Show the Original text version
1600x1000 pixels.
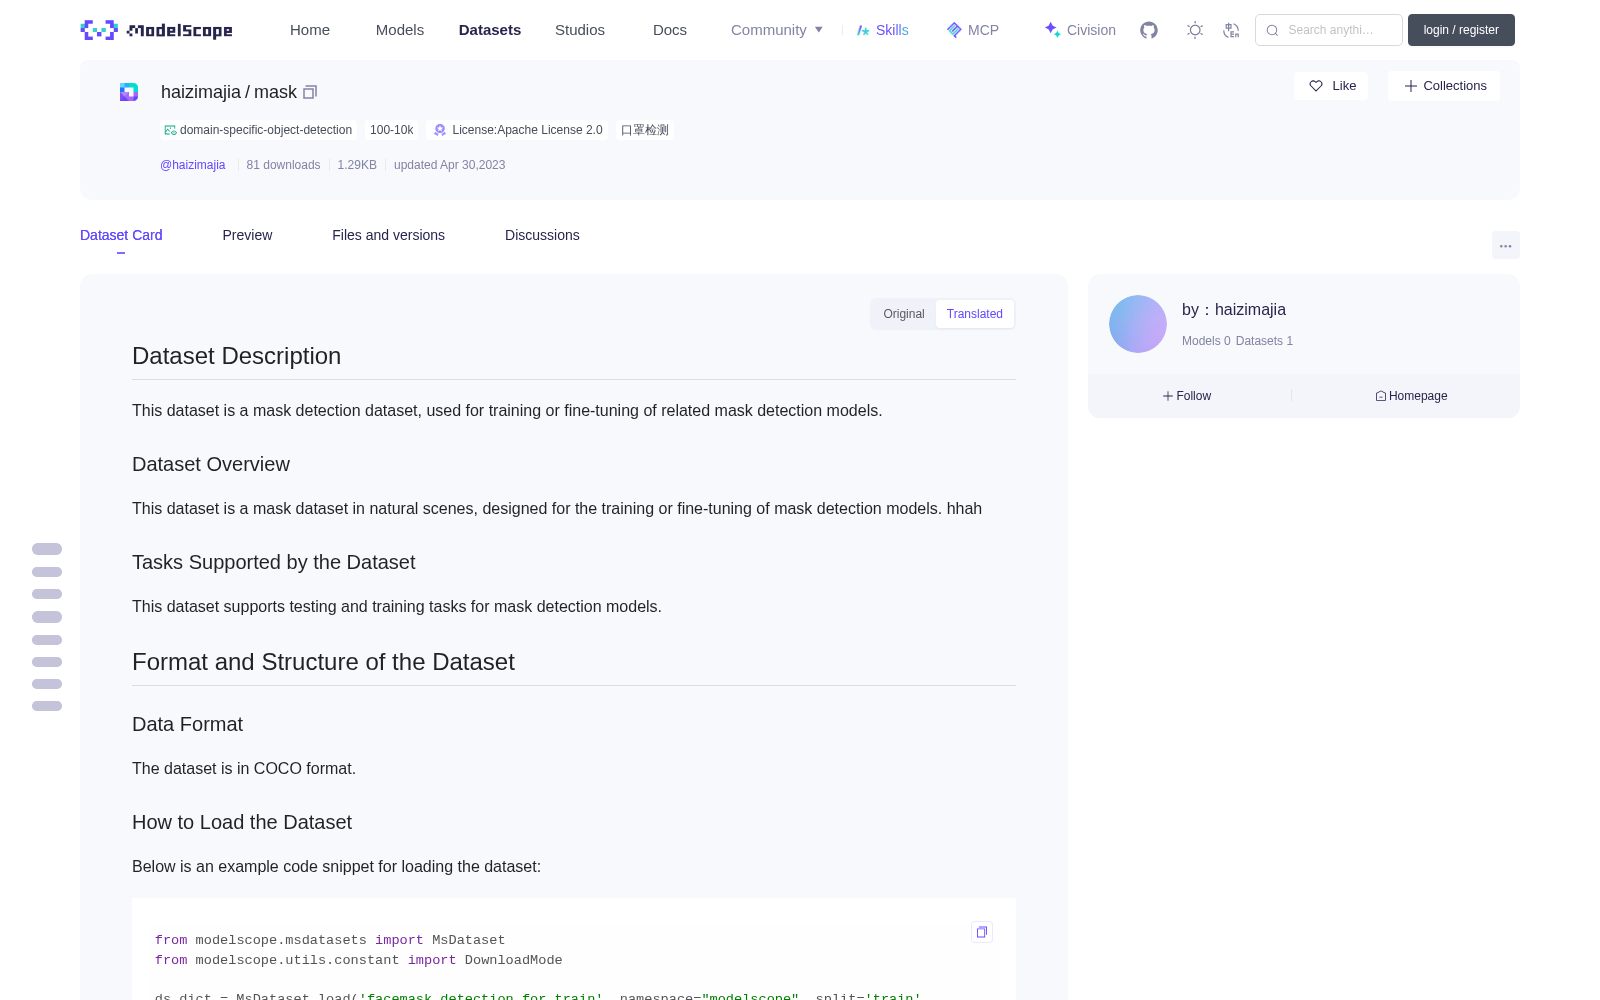pos(904,314)
